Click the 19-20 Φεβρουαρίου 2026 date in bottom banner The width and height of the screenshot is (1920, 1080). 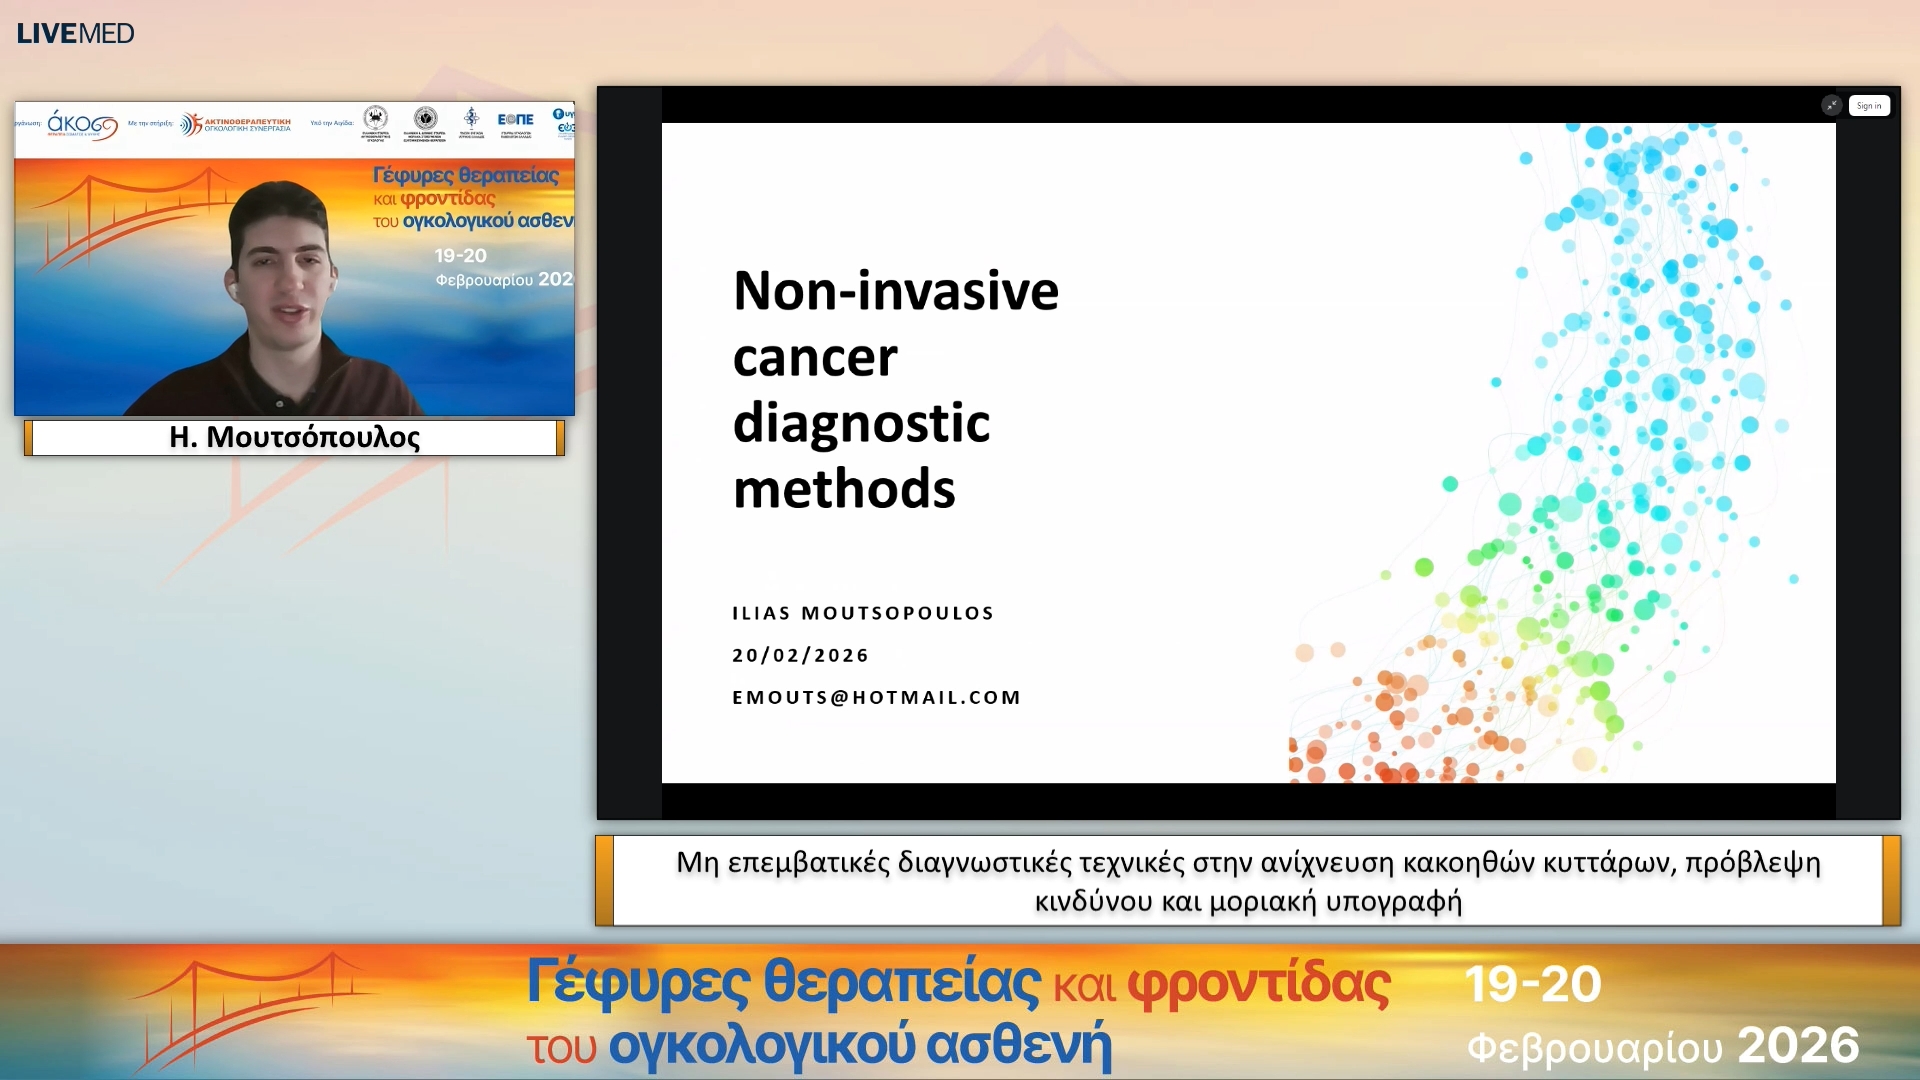point(1662,1013)
